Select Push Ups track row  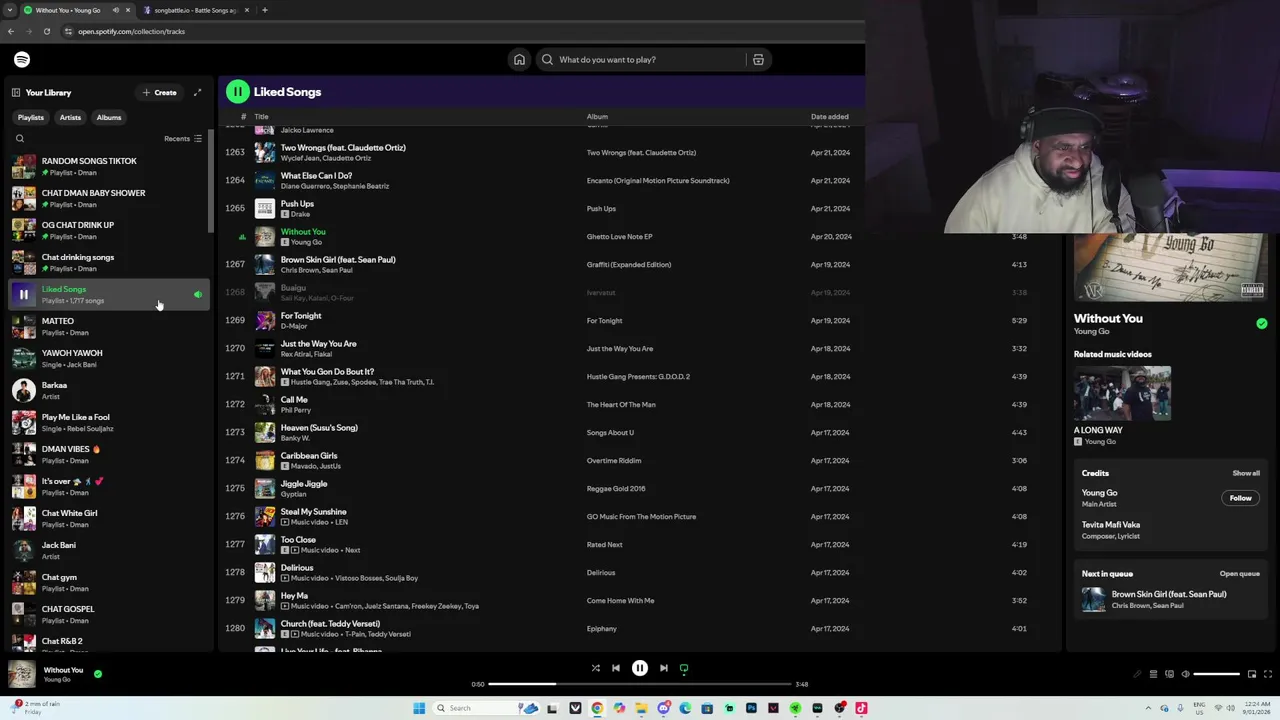(640, 209)
